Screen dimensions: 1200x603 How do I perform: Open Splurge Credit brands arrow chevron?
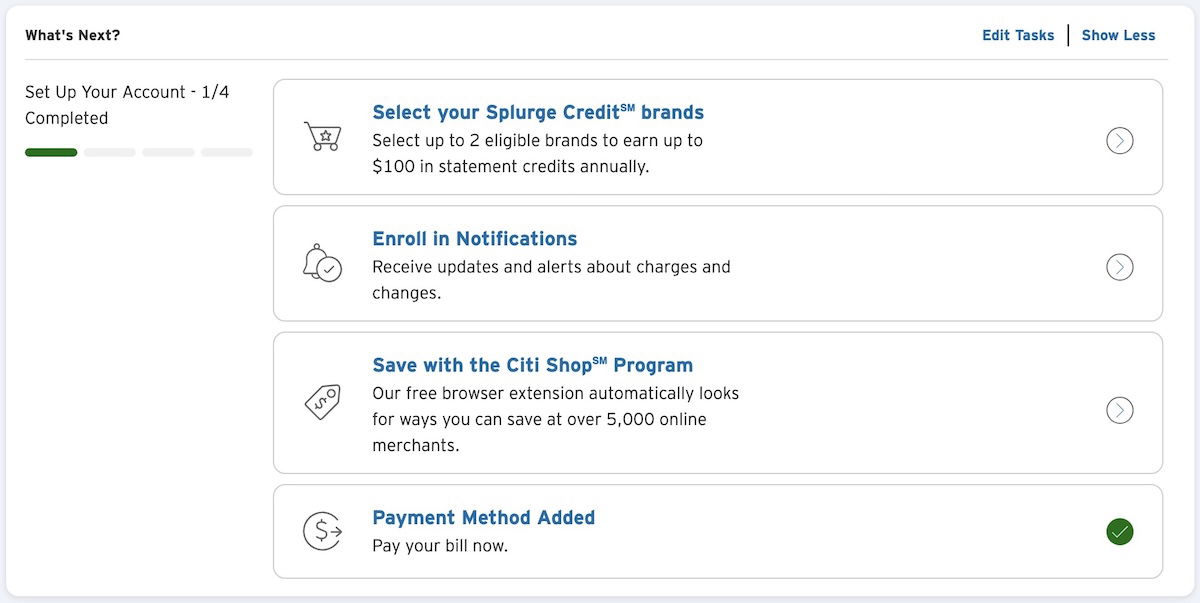(1120, 140)
